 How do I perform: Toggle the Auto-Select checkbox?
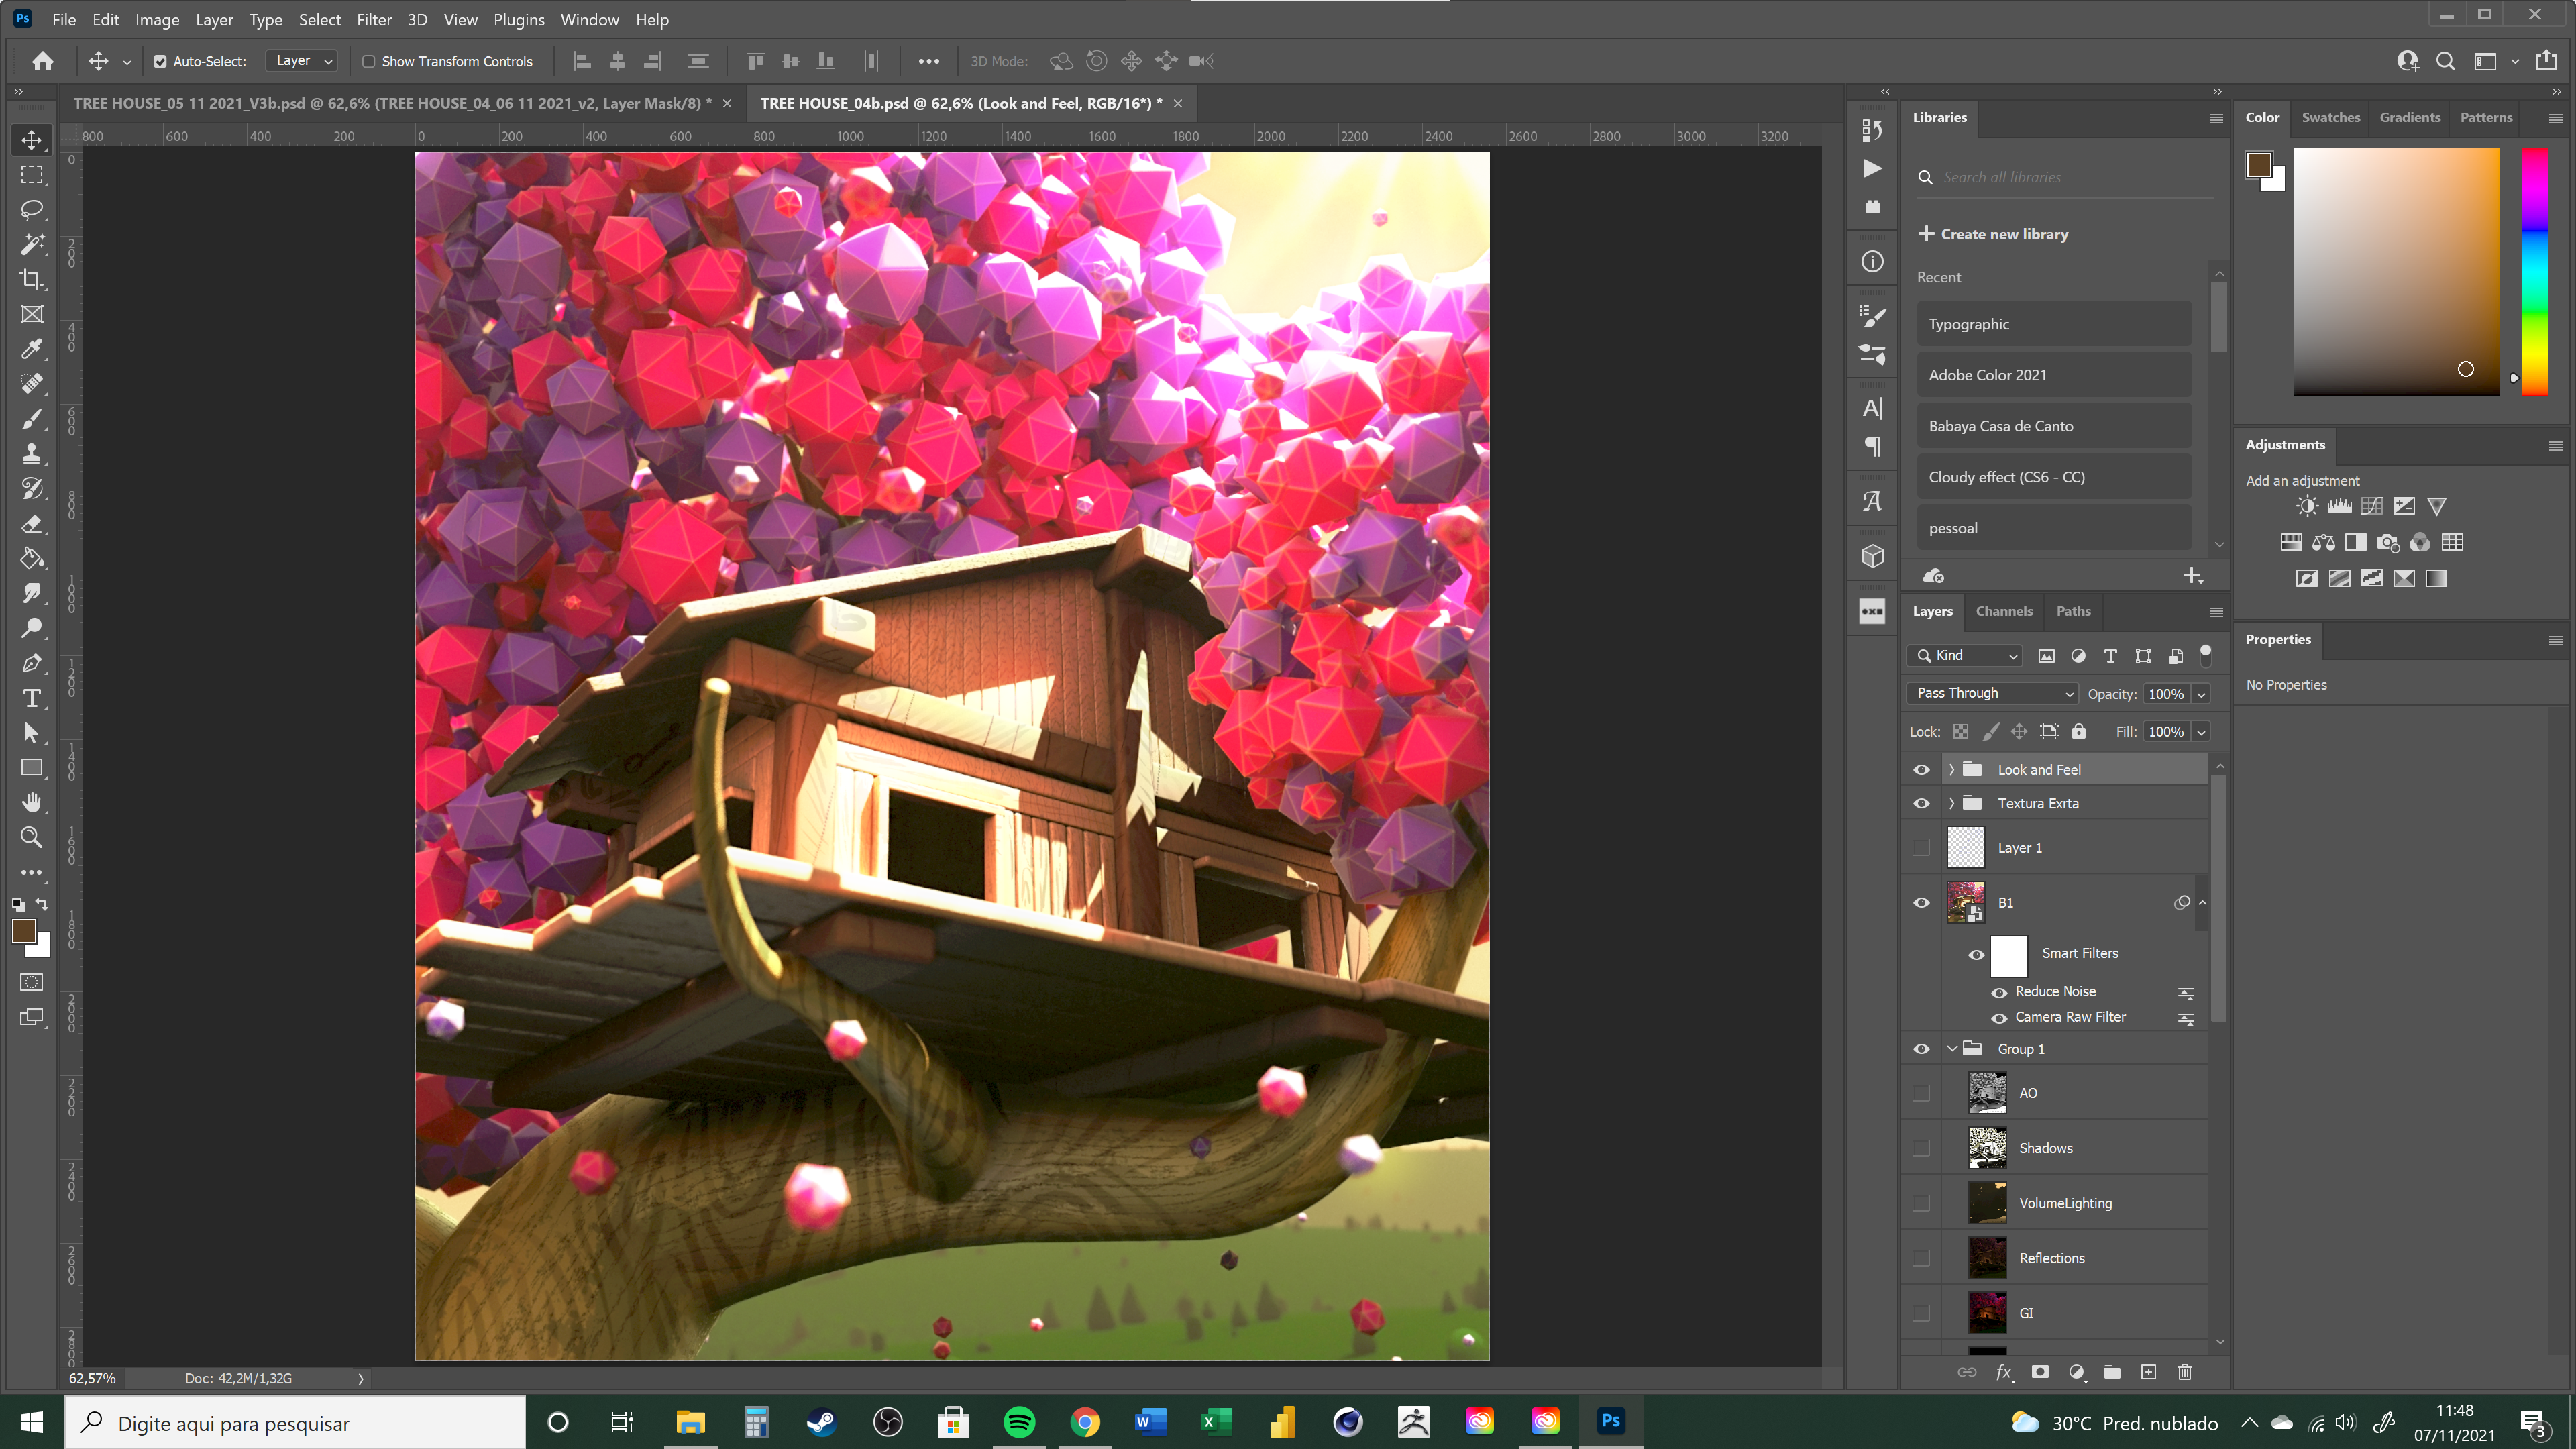(160, 62)
